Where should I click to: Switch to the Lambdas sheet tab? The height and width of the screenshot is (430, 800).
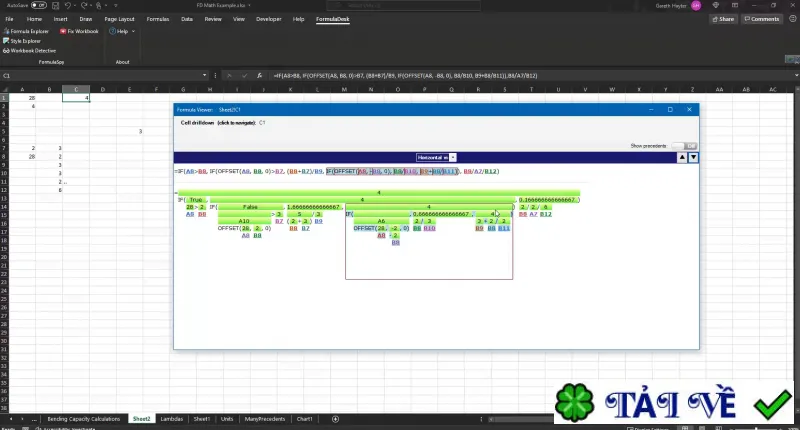point(171,419)
